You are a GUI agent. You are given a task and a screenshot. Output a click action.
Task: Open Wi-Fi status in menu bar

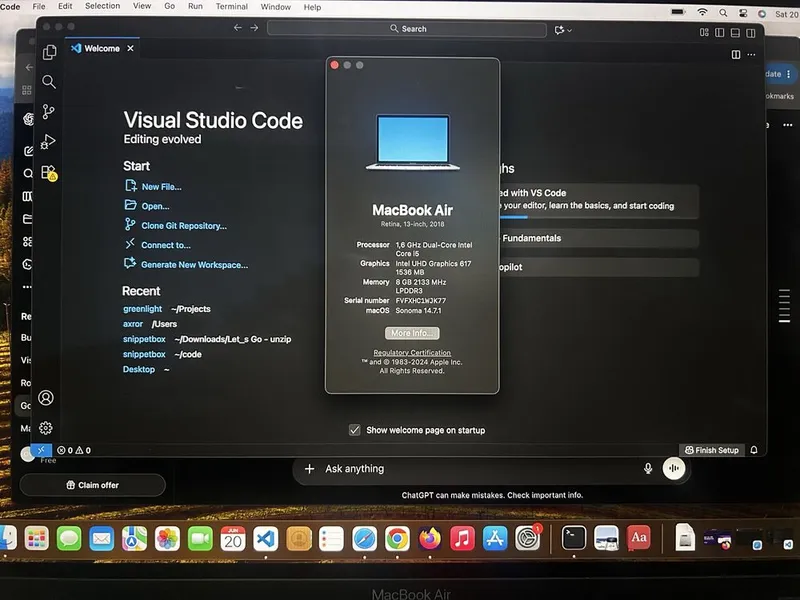(702, 12)
